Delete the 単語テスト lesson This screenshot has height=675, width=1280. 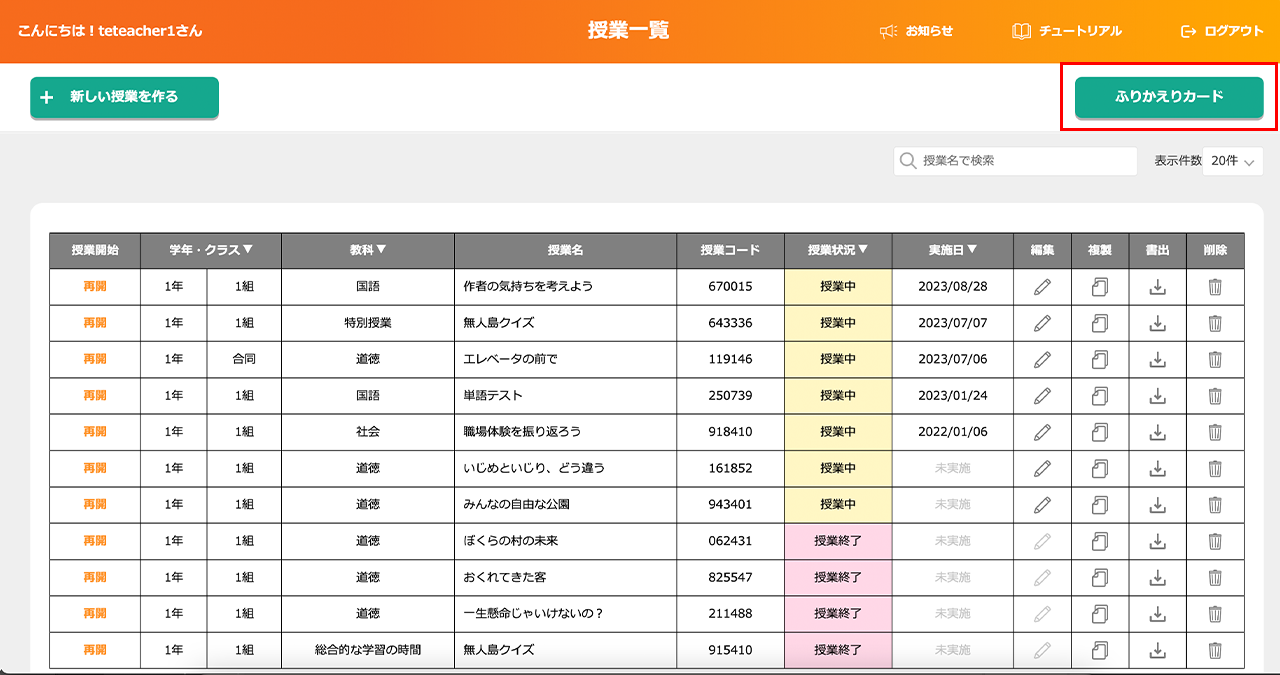[x=1215, y=395]
